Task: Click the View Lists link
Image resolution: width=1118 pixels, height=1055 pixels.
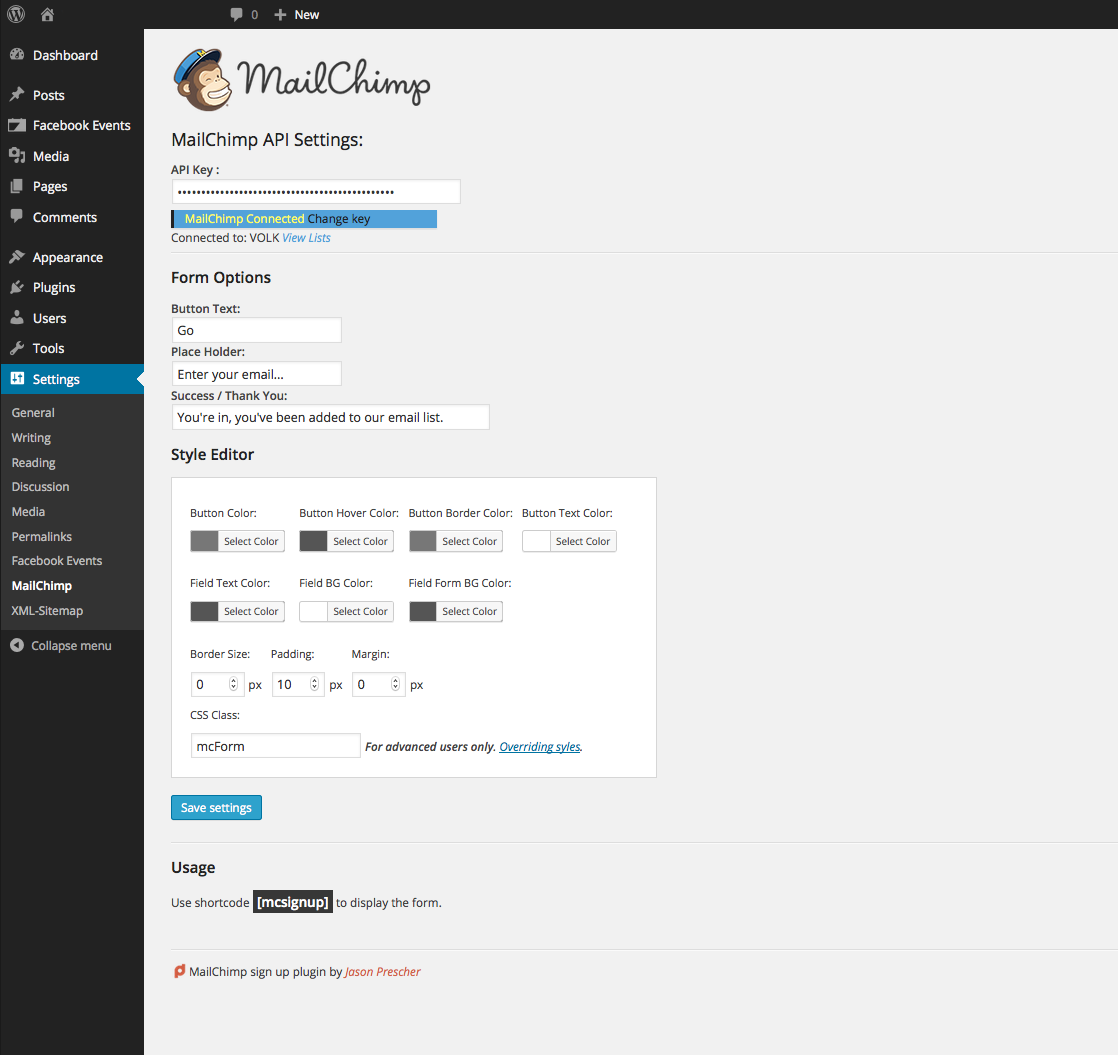Action: click(x=307, y=237)
